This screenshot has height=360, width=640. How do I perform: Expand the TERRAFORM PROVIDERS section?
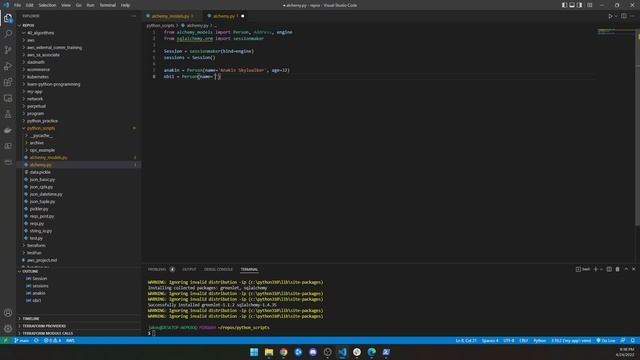[x=44, y=326]
